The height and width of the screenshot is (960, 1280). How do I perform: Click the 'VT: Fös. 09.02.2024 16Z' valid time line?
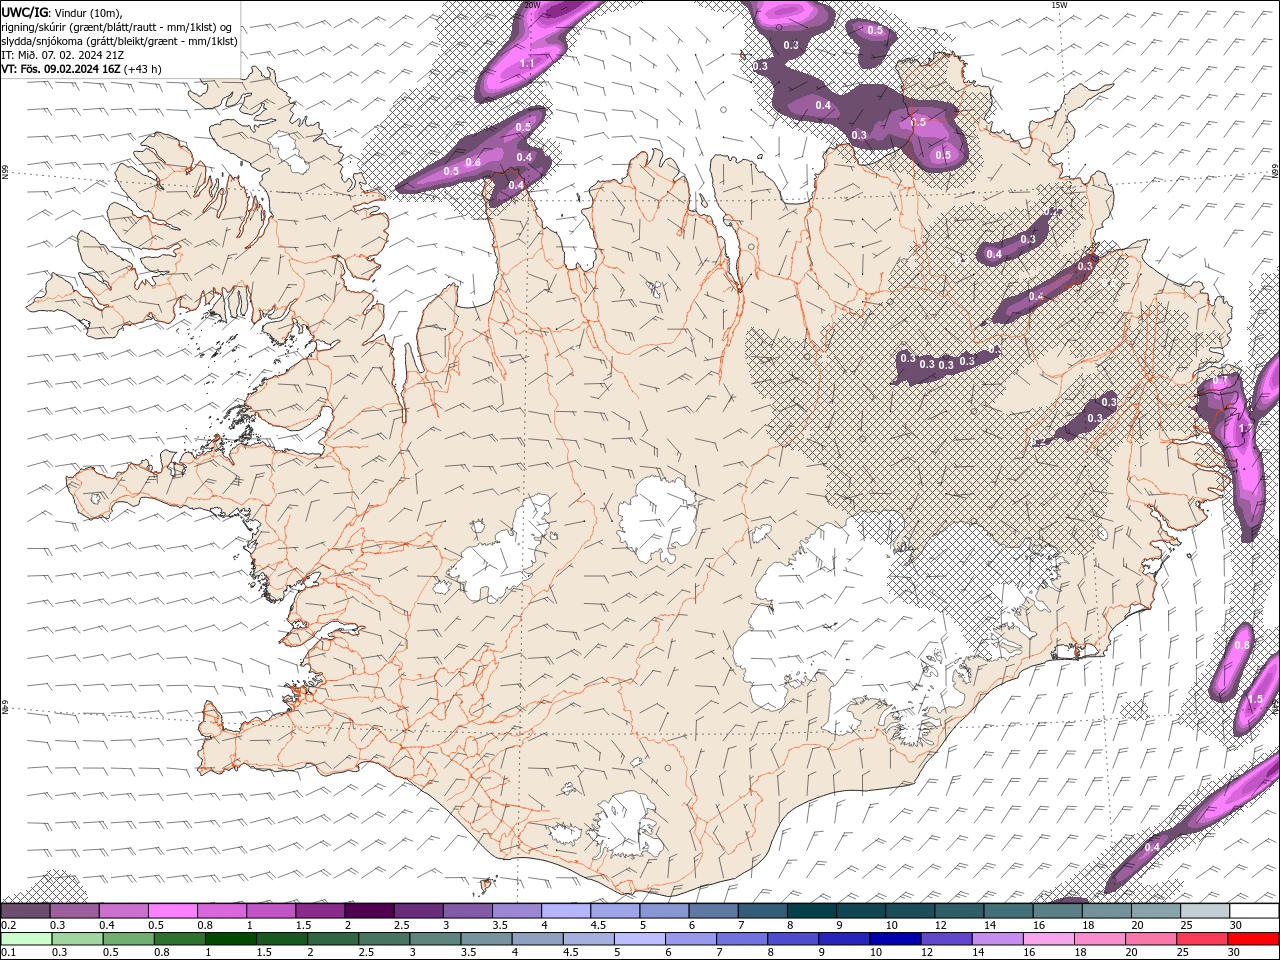pos(80,69)
